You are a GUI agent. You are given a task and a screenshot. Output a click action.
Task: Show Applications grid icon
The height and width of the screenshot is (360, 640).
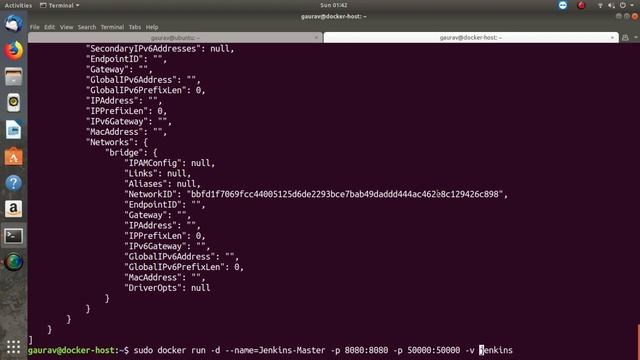[13, 347]
